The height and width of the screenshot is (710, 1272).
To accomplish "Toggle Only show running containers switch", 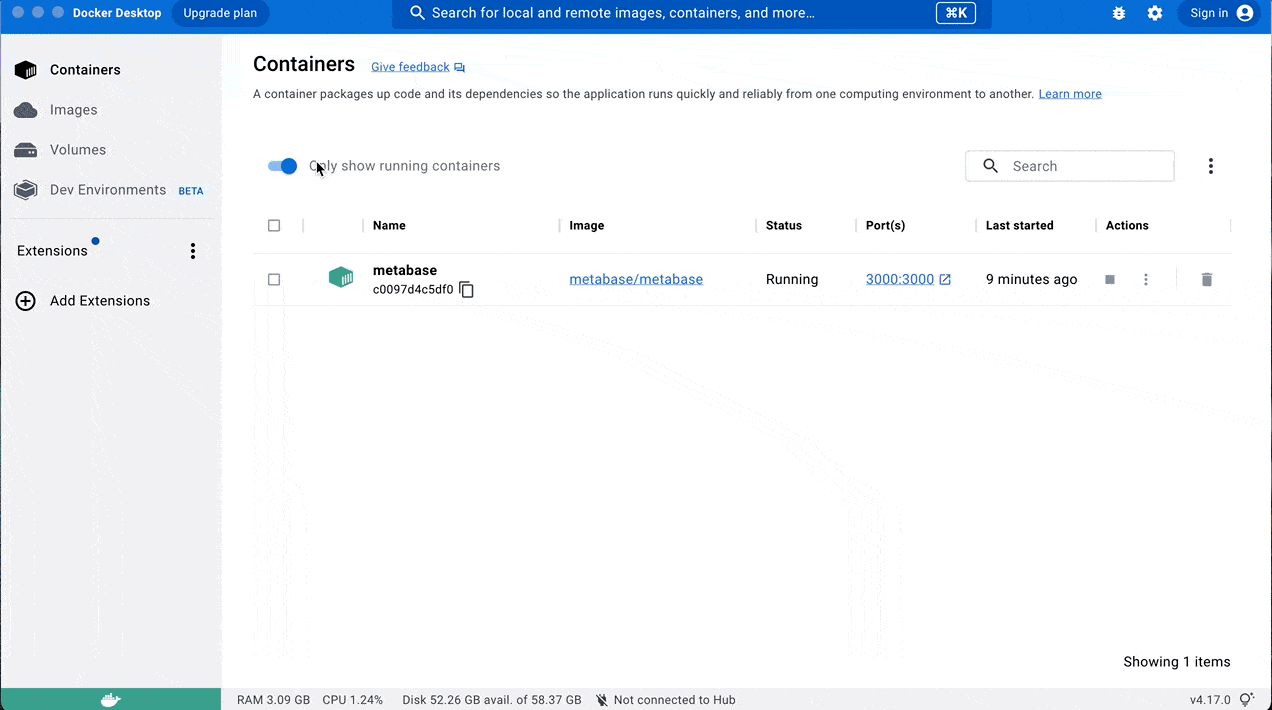I will tap(283, 166).
